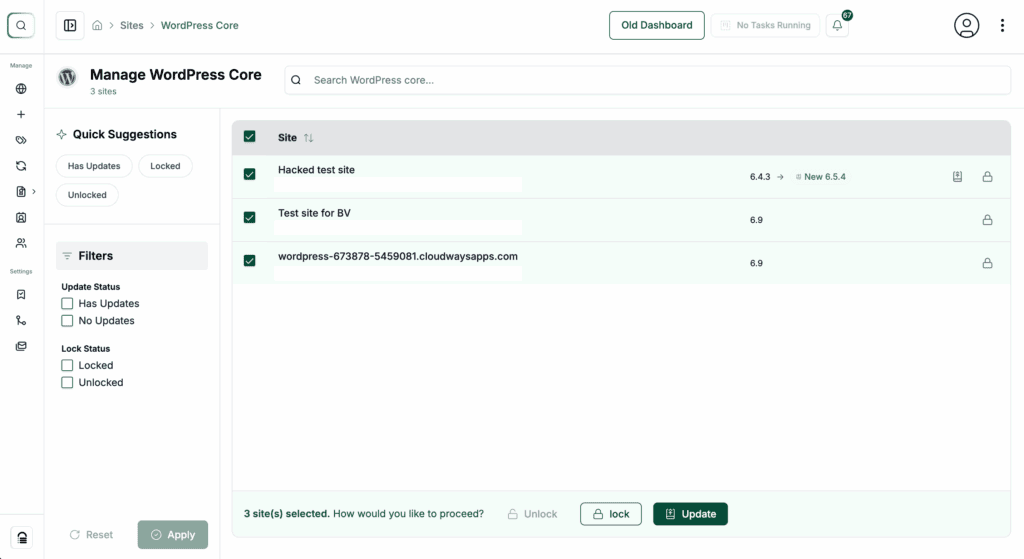Click the Update button in bottom bar

point(690,514)
